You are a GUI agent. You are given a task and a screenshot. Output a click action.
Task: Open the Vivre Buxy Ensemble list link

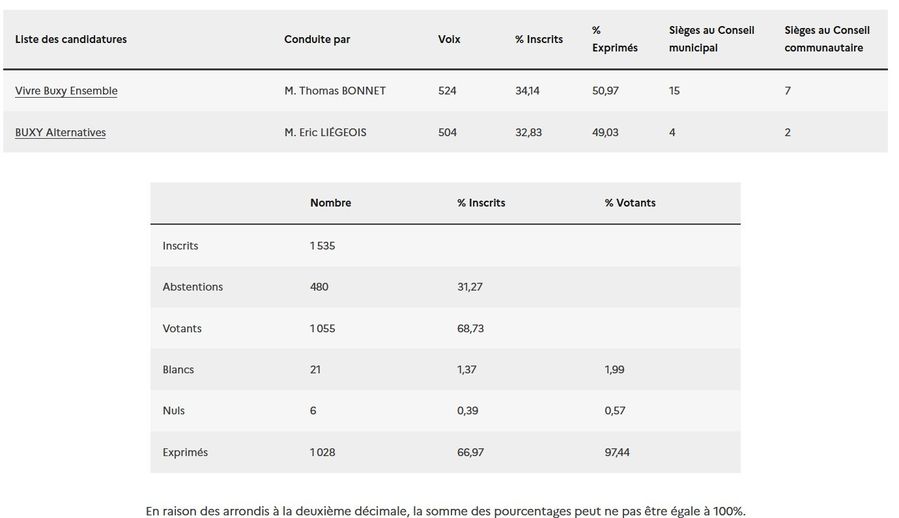[x=66, y=91]
